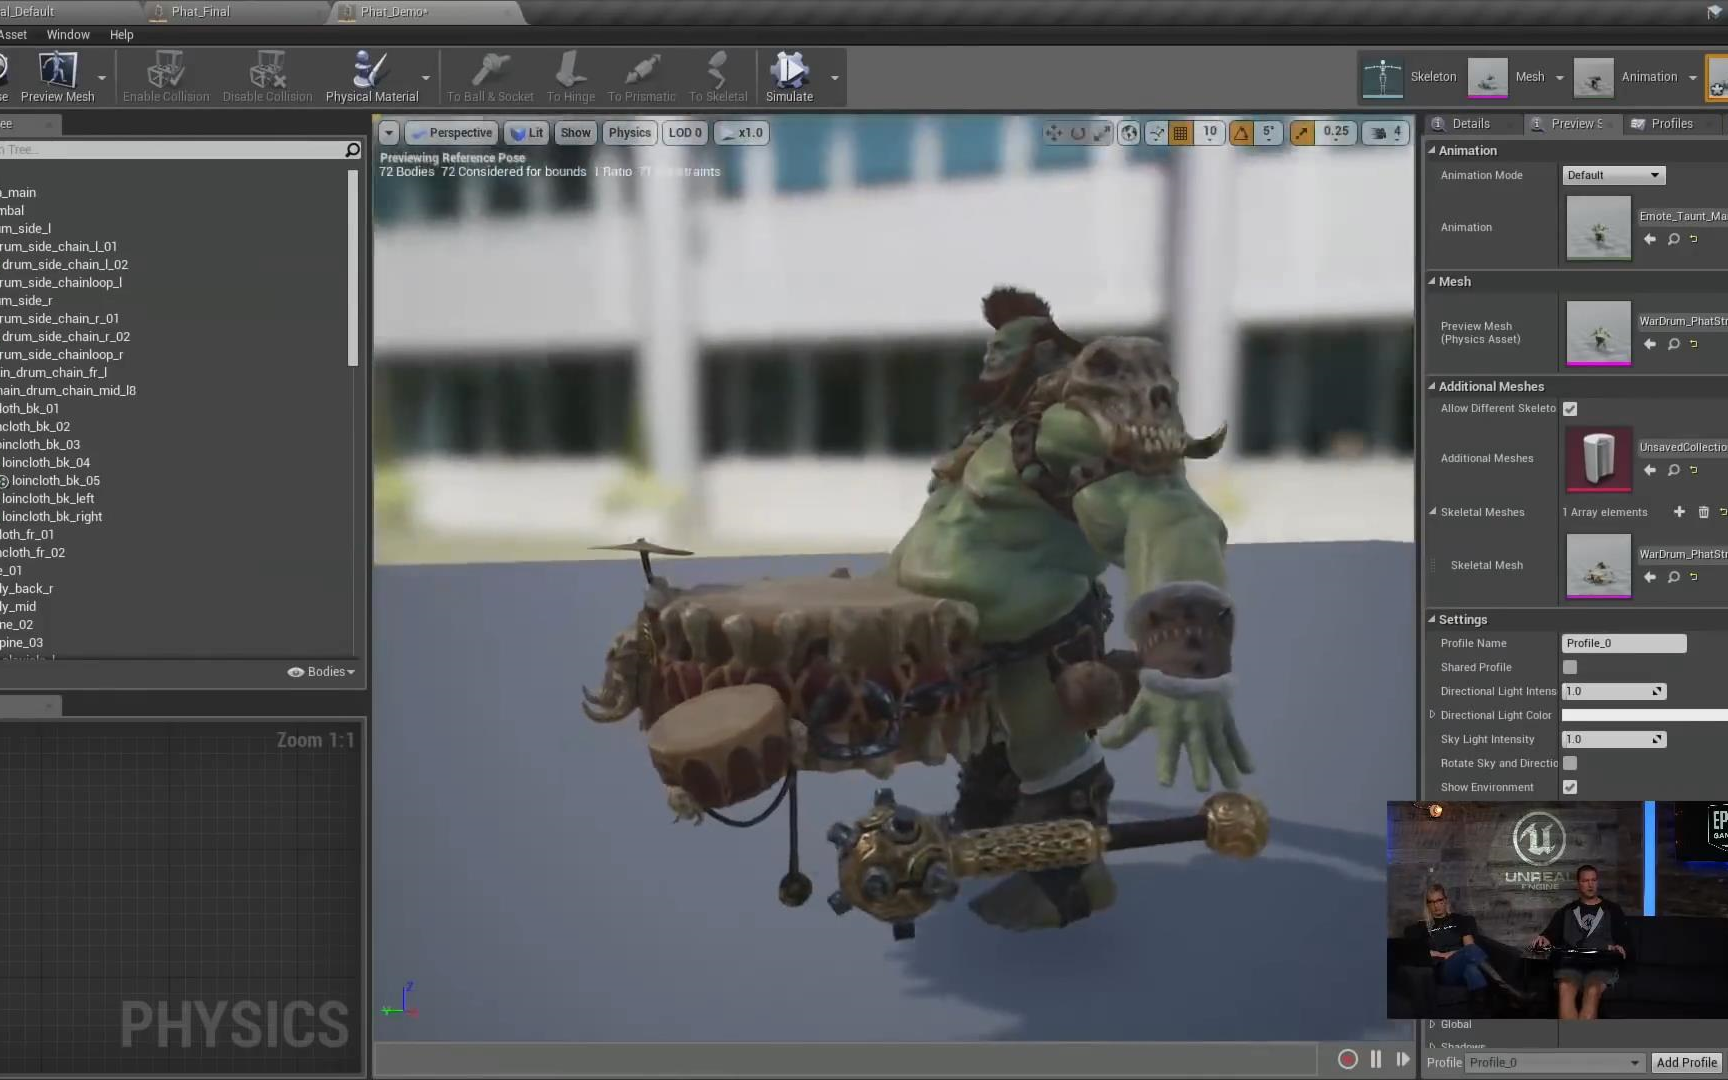Screen dimensions: 1728x1080
Task: Switch viewport to Perspective view
Action: [x=452, y=132]
